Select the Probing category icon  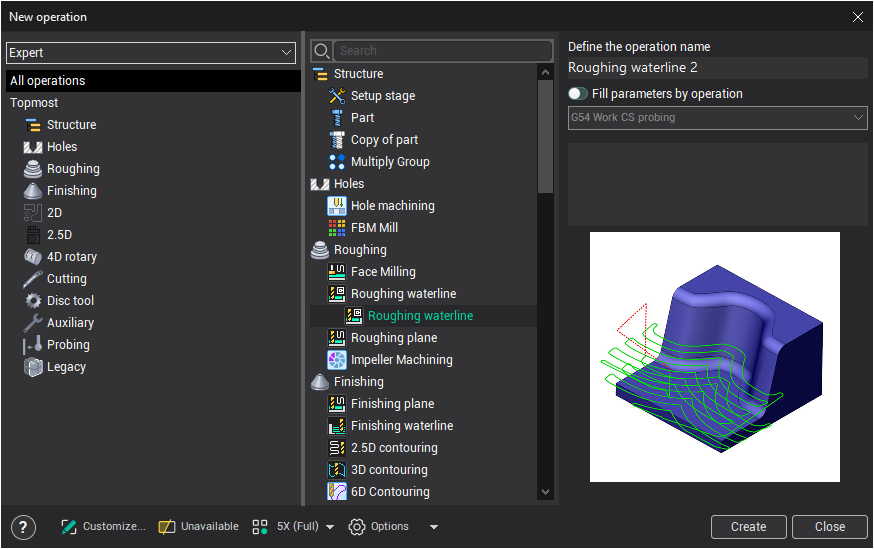(x=32, y=345)
